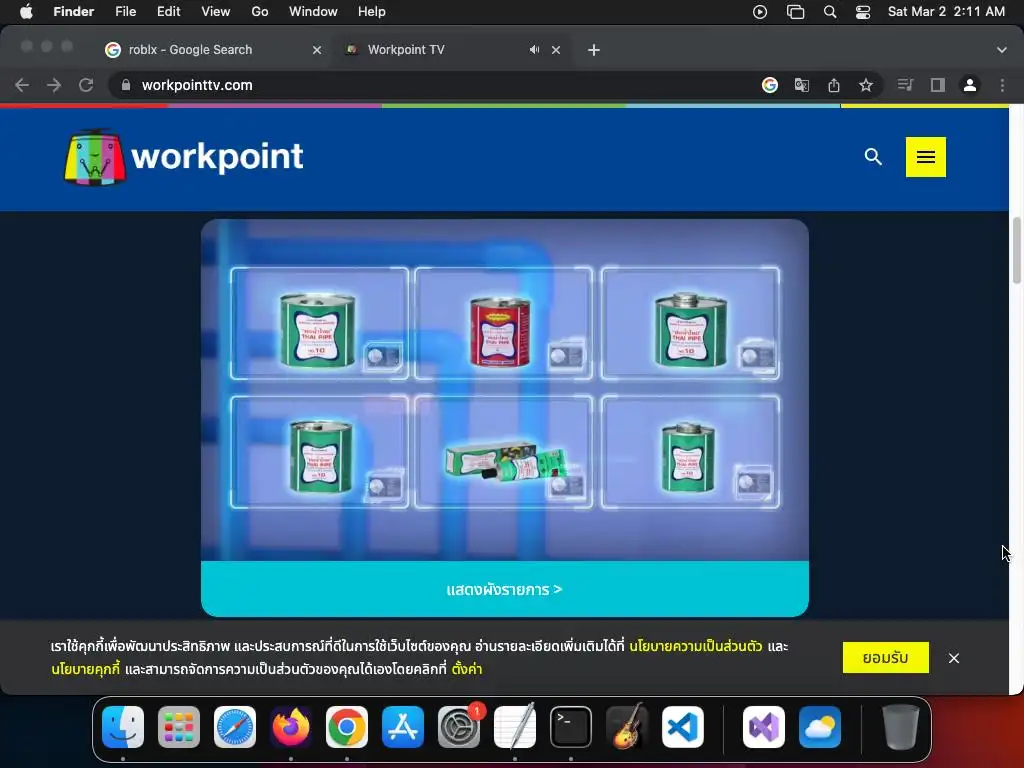
Task: Open Visual Studio Code from Dock
Action: click(683, 727)
